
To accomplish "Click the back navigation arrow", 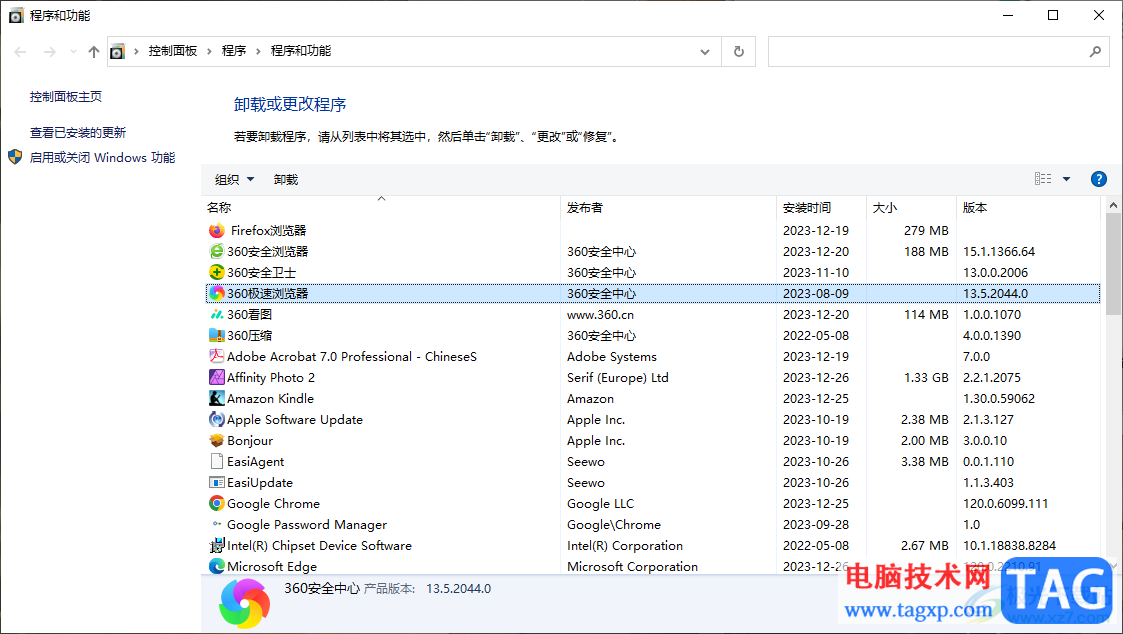I will 20,52.
